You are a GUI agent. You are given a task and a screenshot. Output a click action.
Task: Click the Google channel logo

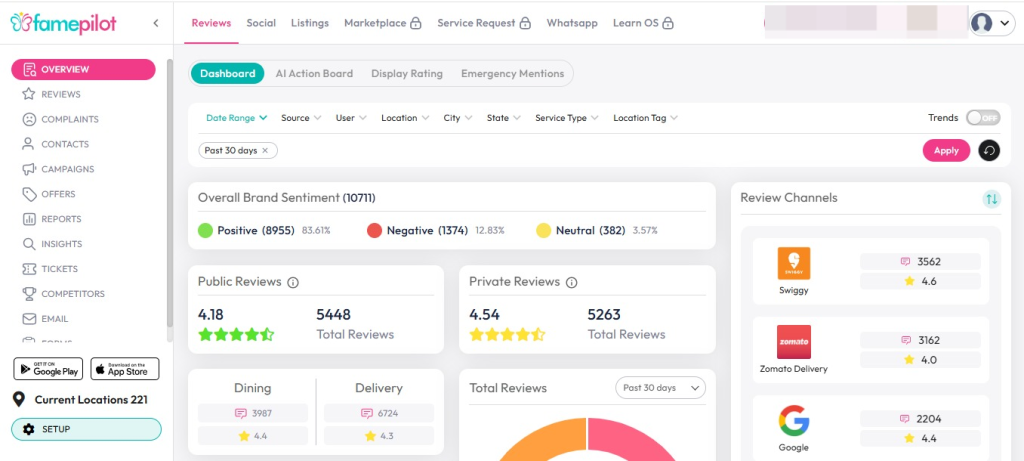click(x=794, y=421)
